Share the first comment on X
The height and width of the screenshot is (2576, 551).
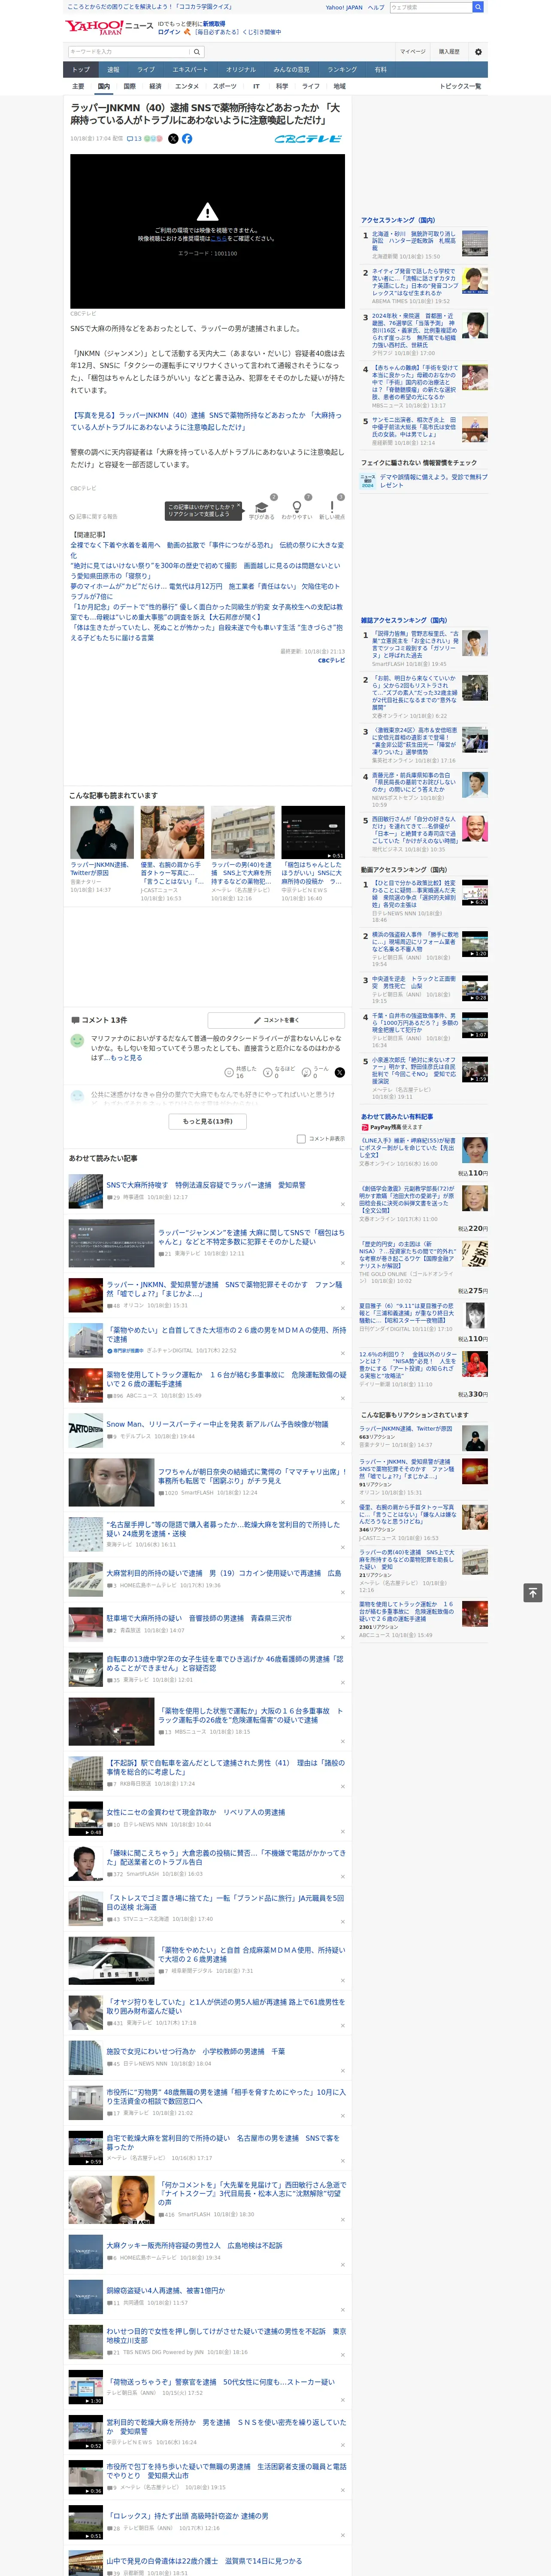[340, 1072]
